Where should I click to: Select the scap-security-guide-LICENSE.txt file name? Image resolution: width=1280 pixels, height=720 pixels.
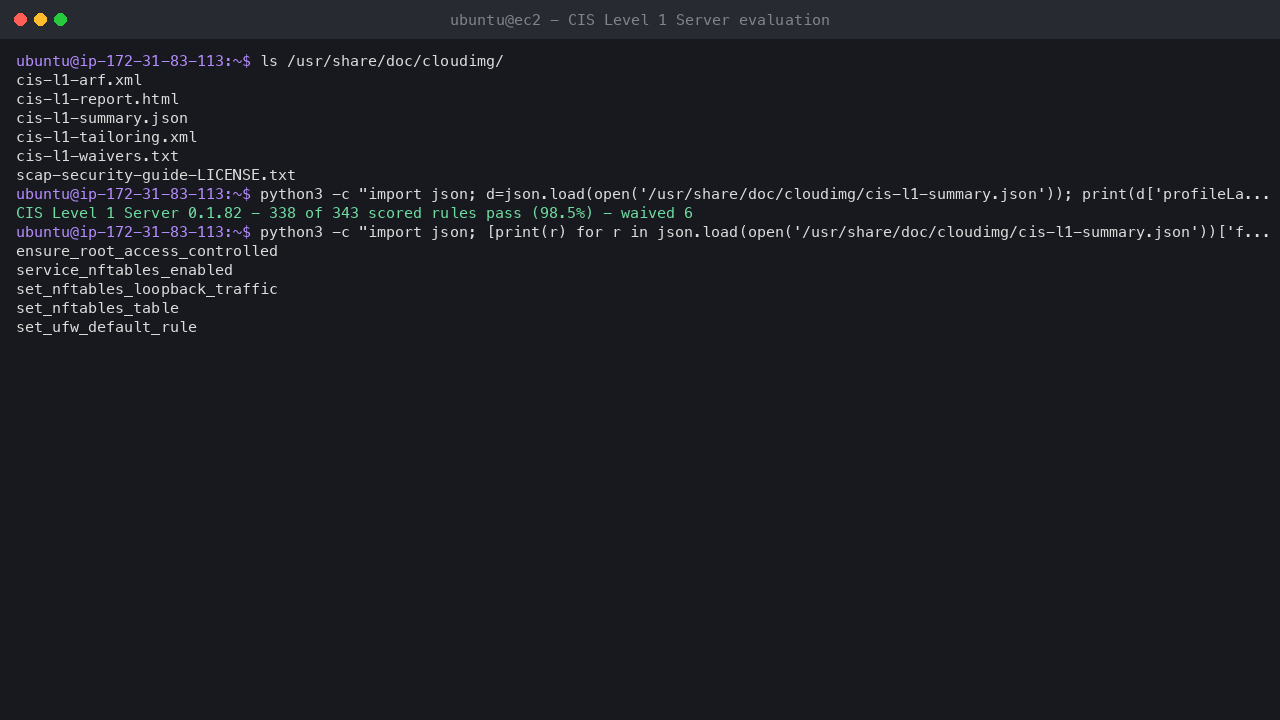156,175
